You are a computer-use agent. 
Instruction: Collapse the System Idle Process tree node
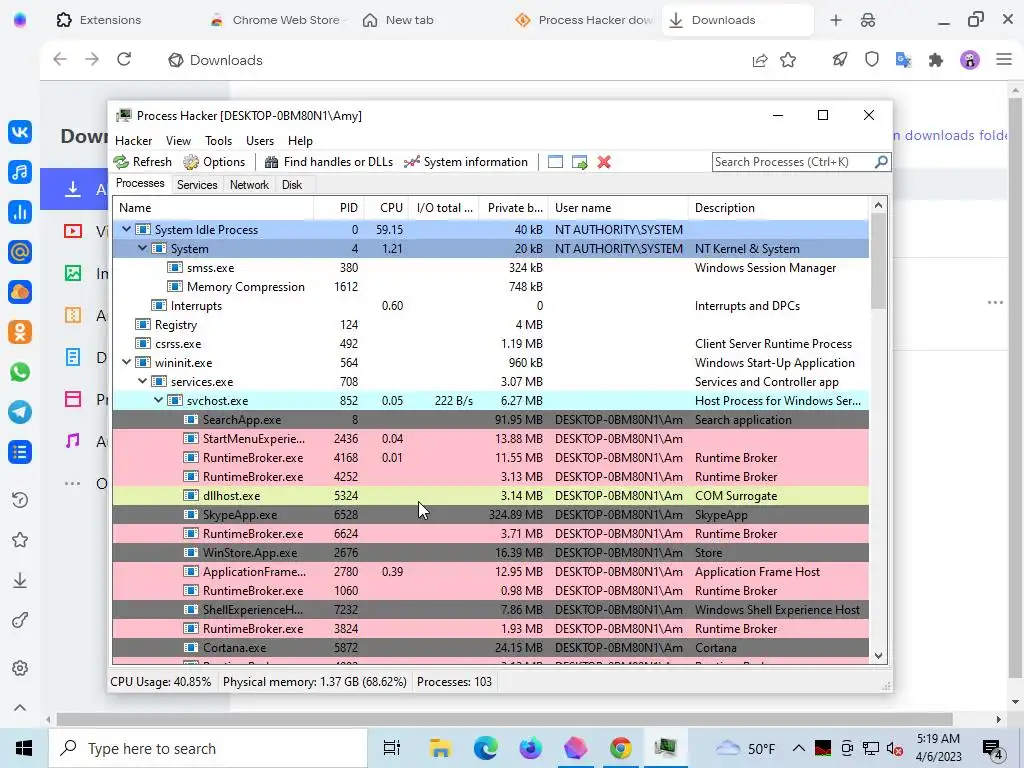[x=126, y=229]
